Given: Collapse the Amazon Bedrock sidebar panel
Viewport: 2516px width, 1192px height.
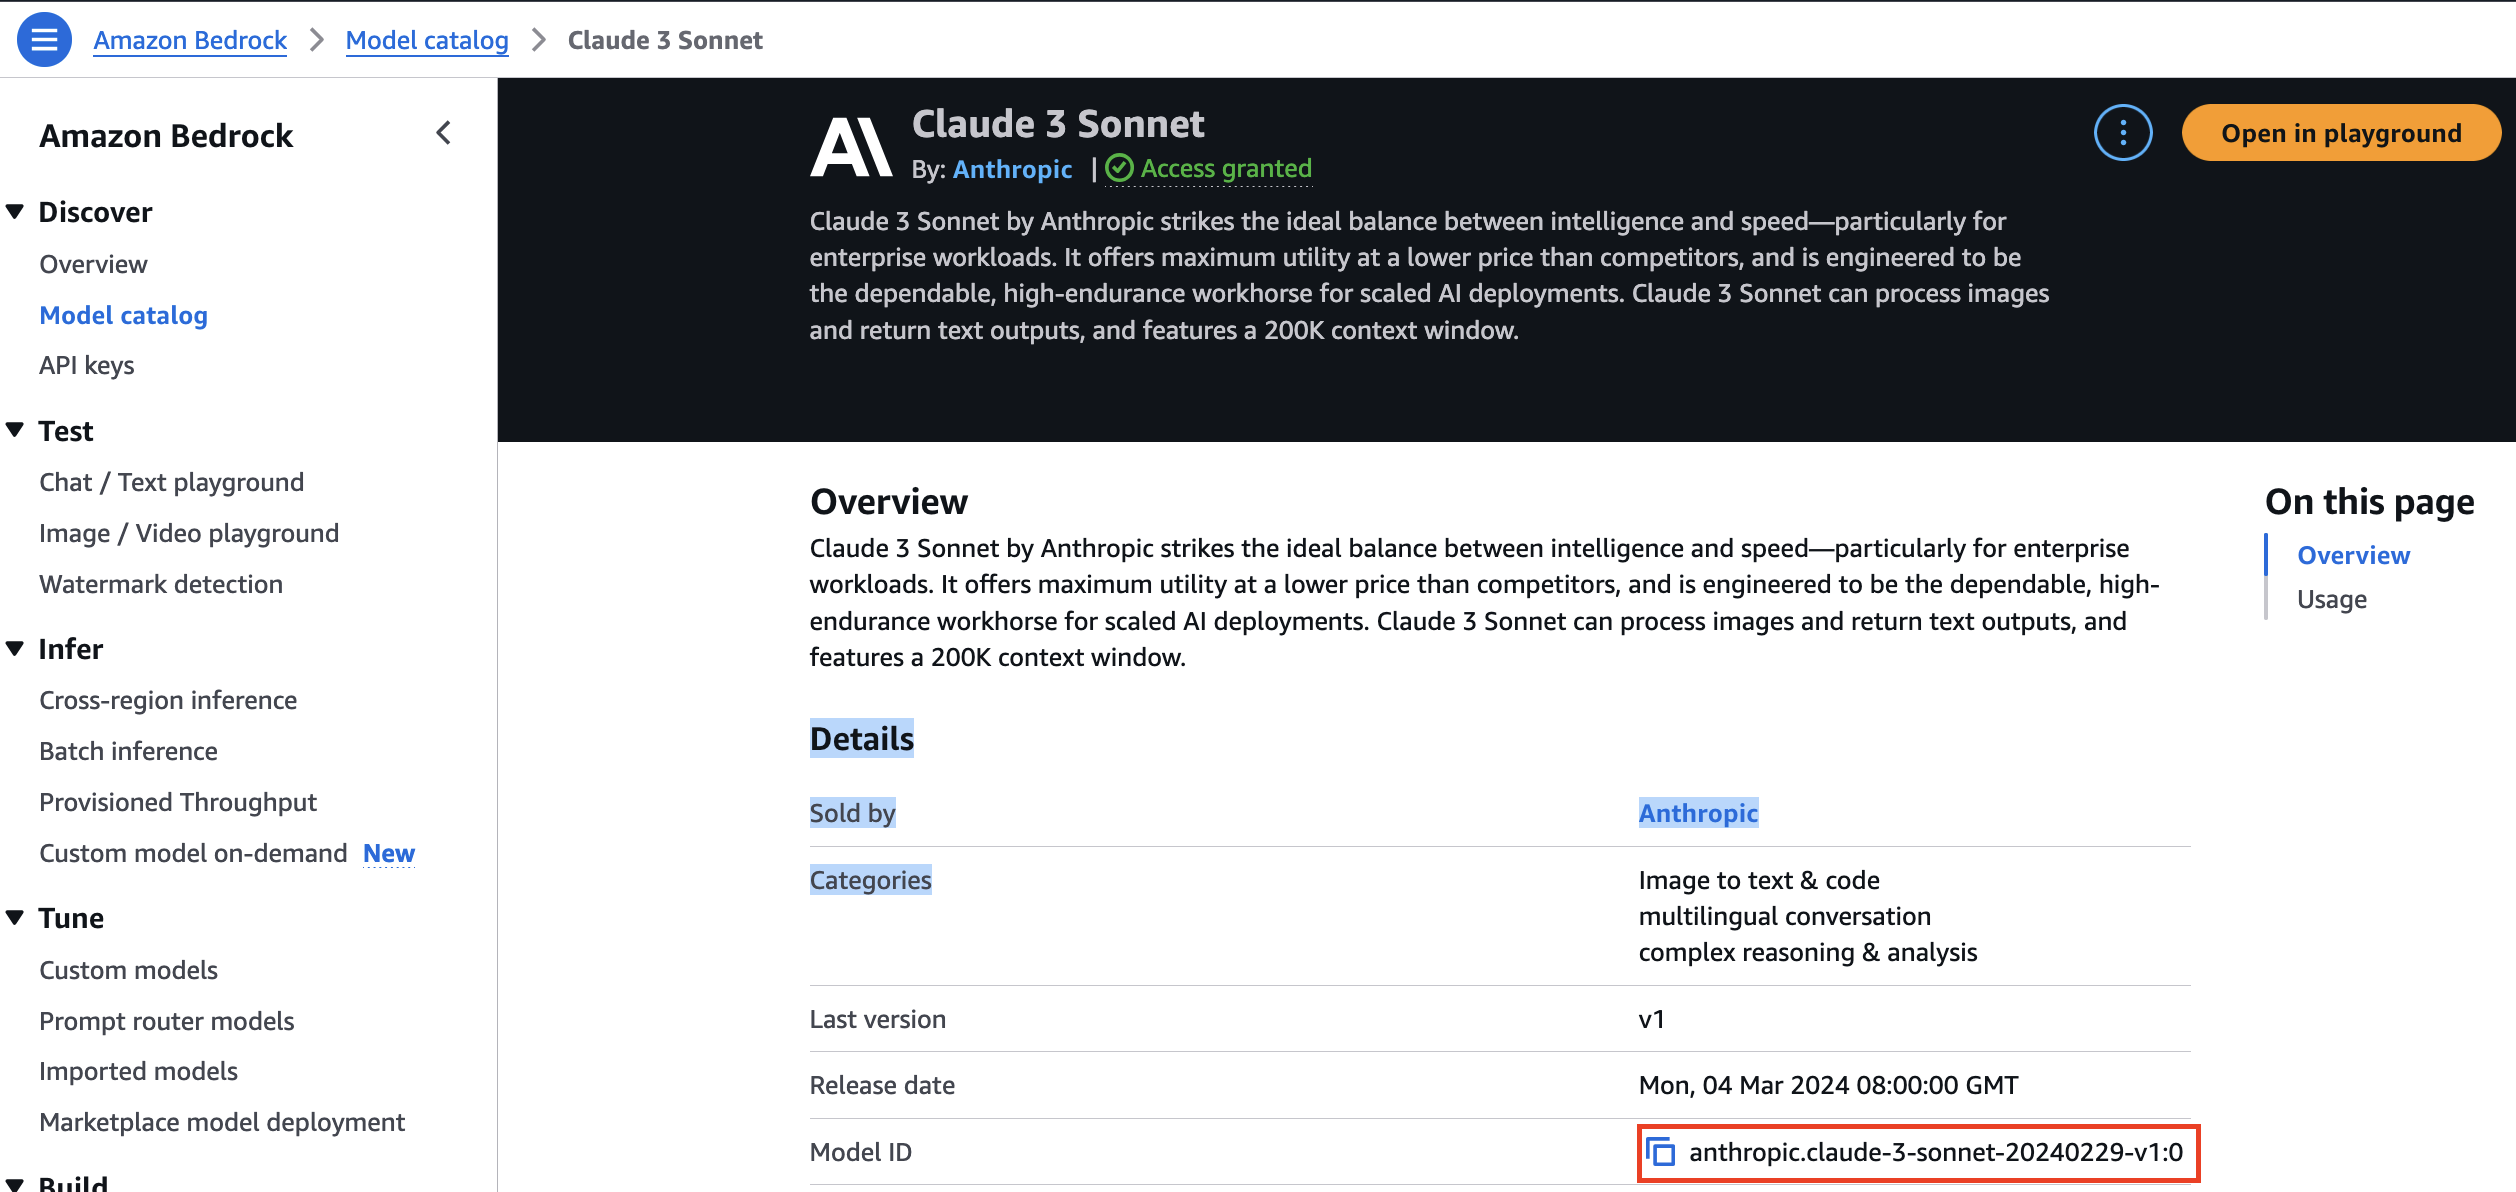Looking at the screenshot, I should (x=444, y=133).
